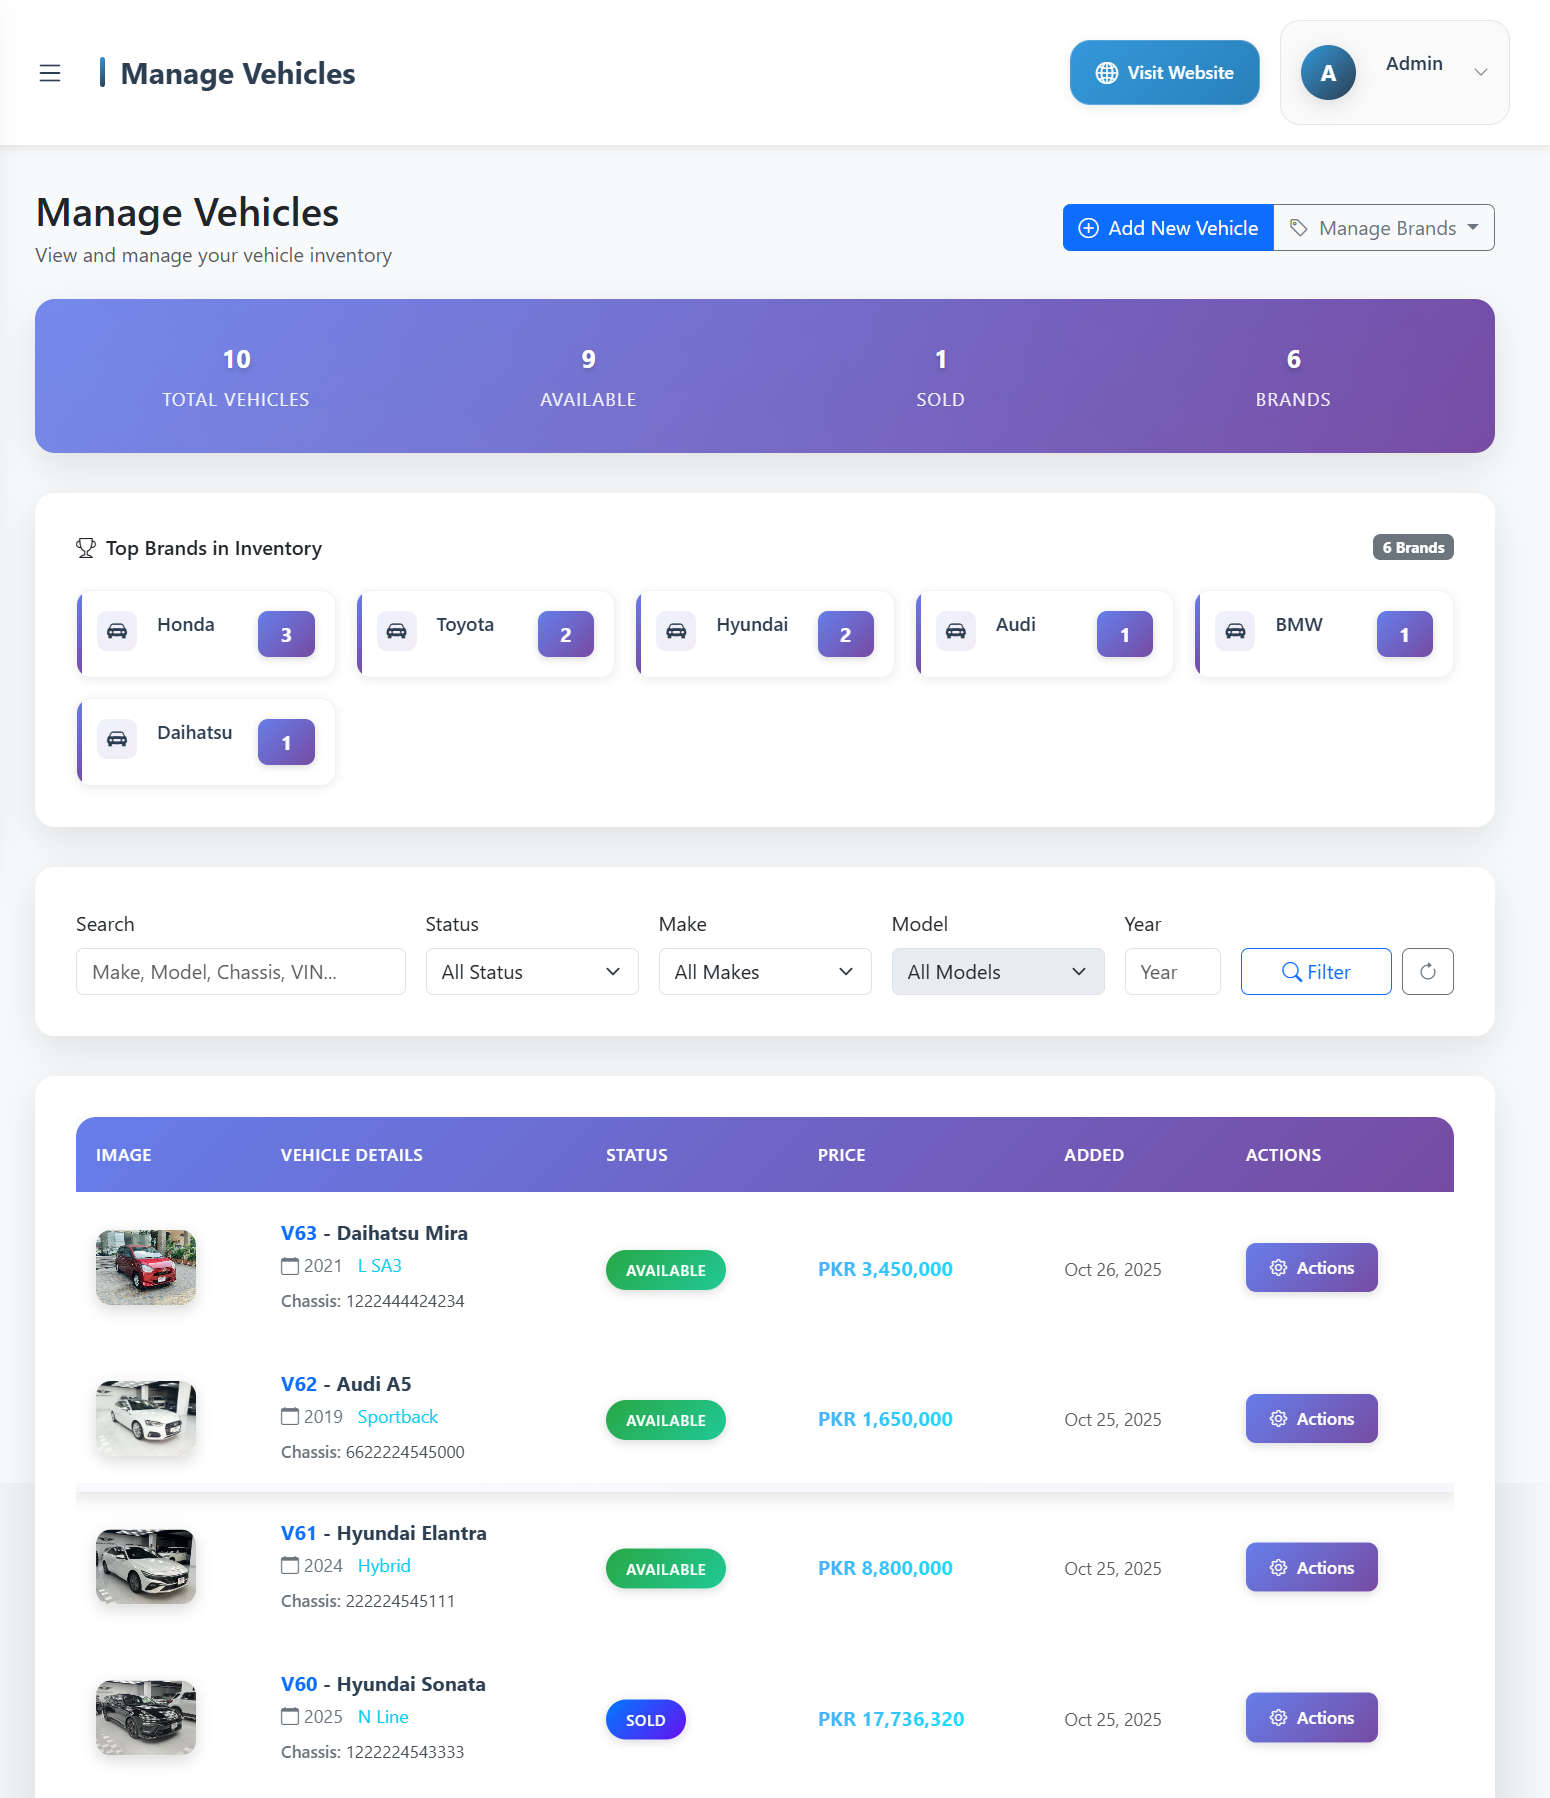Screen dimensions: 1550x1798
Task: Open the V62 vehicle link
Action: (x=298, y=1384)
